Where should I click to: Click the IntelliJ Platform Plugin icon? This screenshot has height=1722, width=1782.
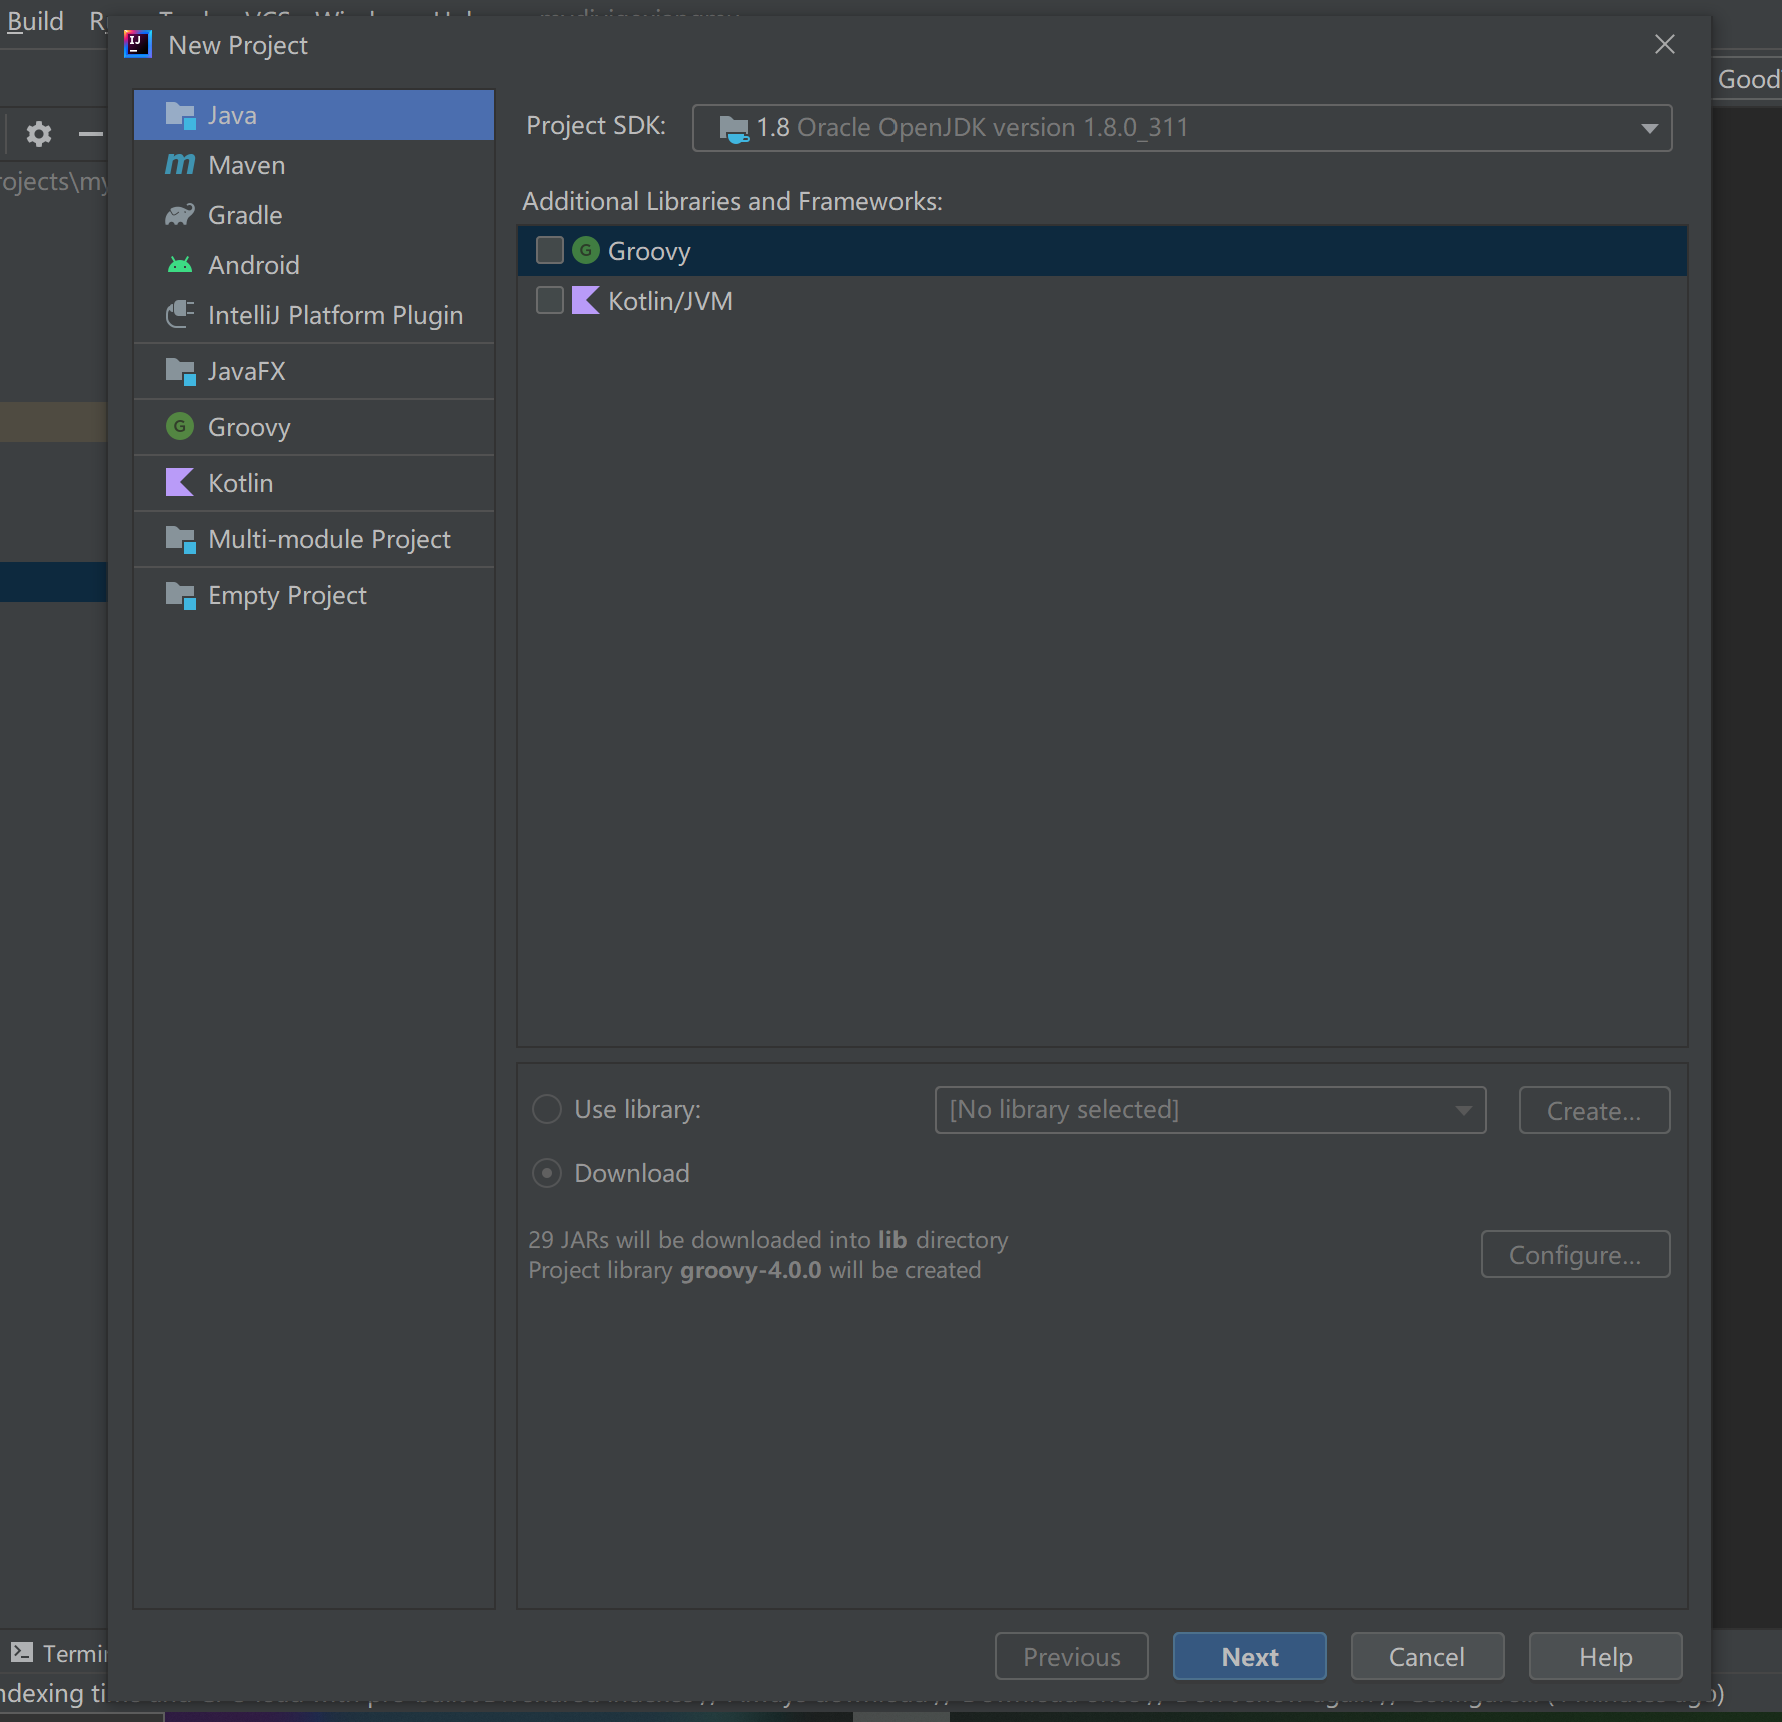point(180,315)
